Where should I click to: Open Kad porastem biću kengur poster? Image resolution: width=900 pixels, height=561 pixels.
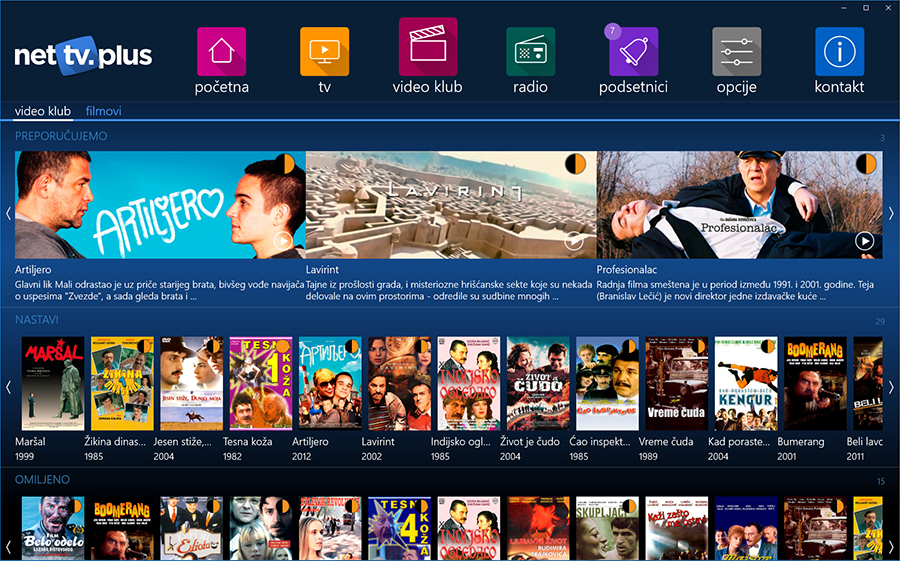[746, 384]
